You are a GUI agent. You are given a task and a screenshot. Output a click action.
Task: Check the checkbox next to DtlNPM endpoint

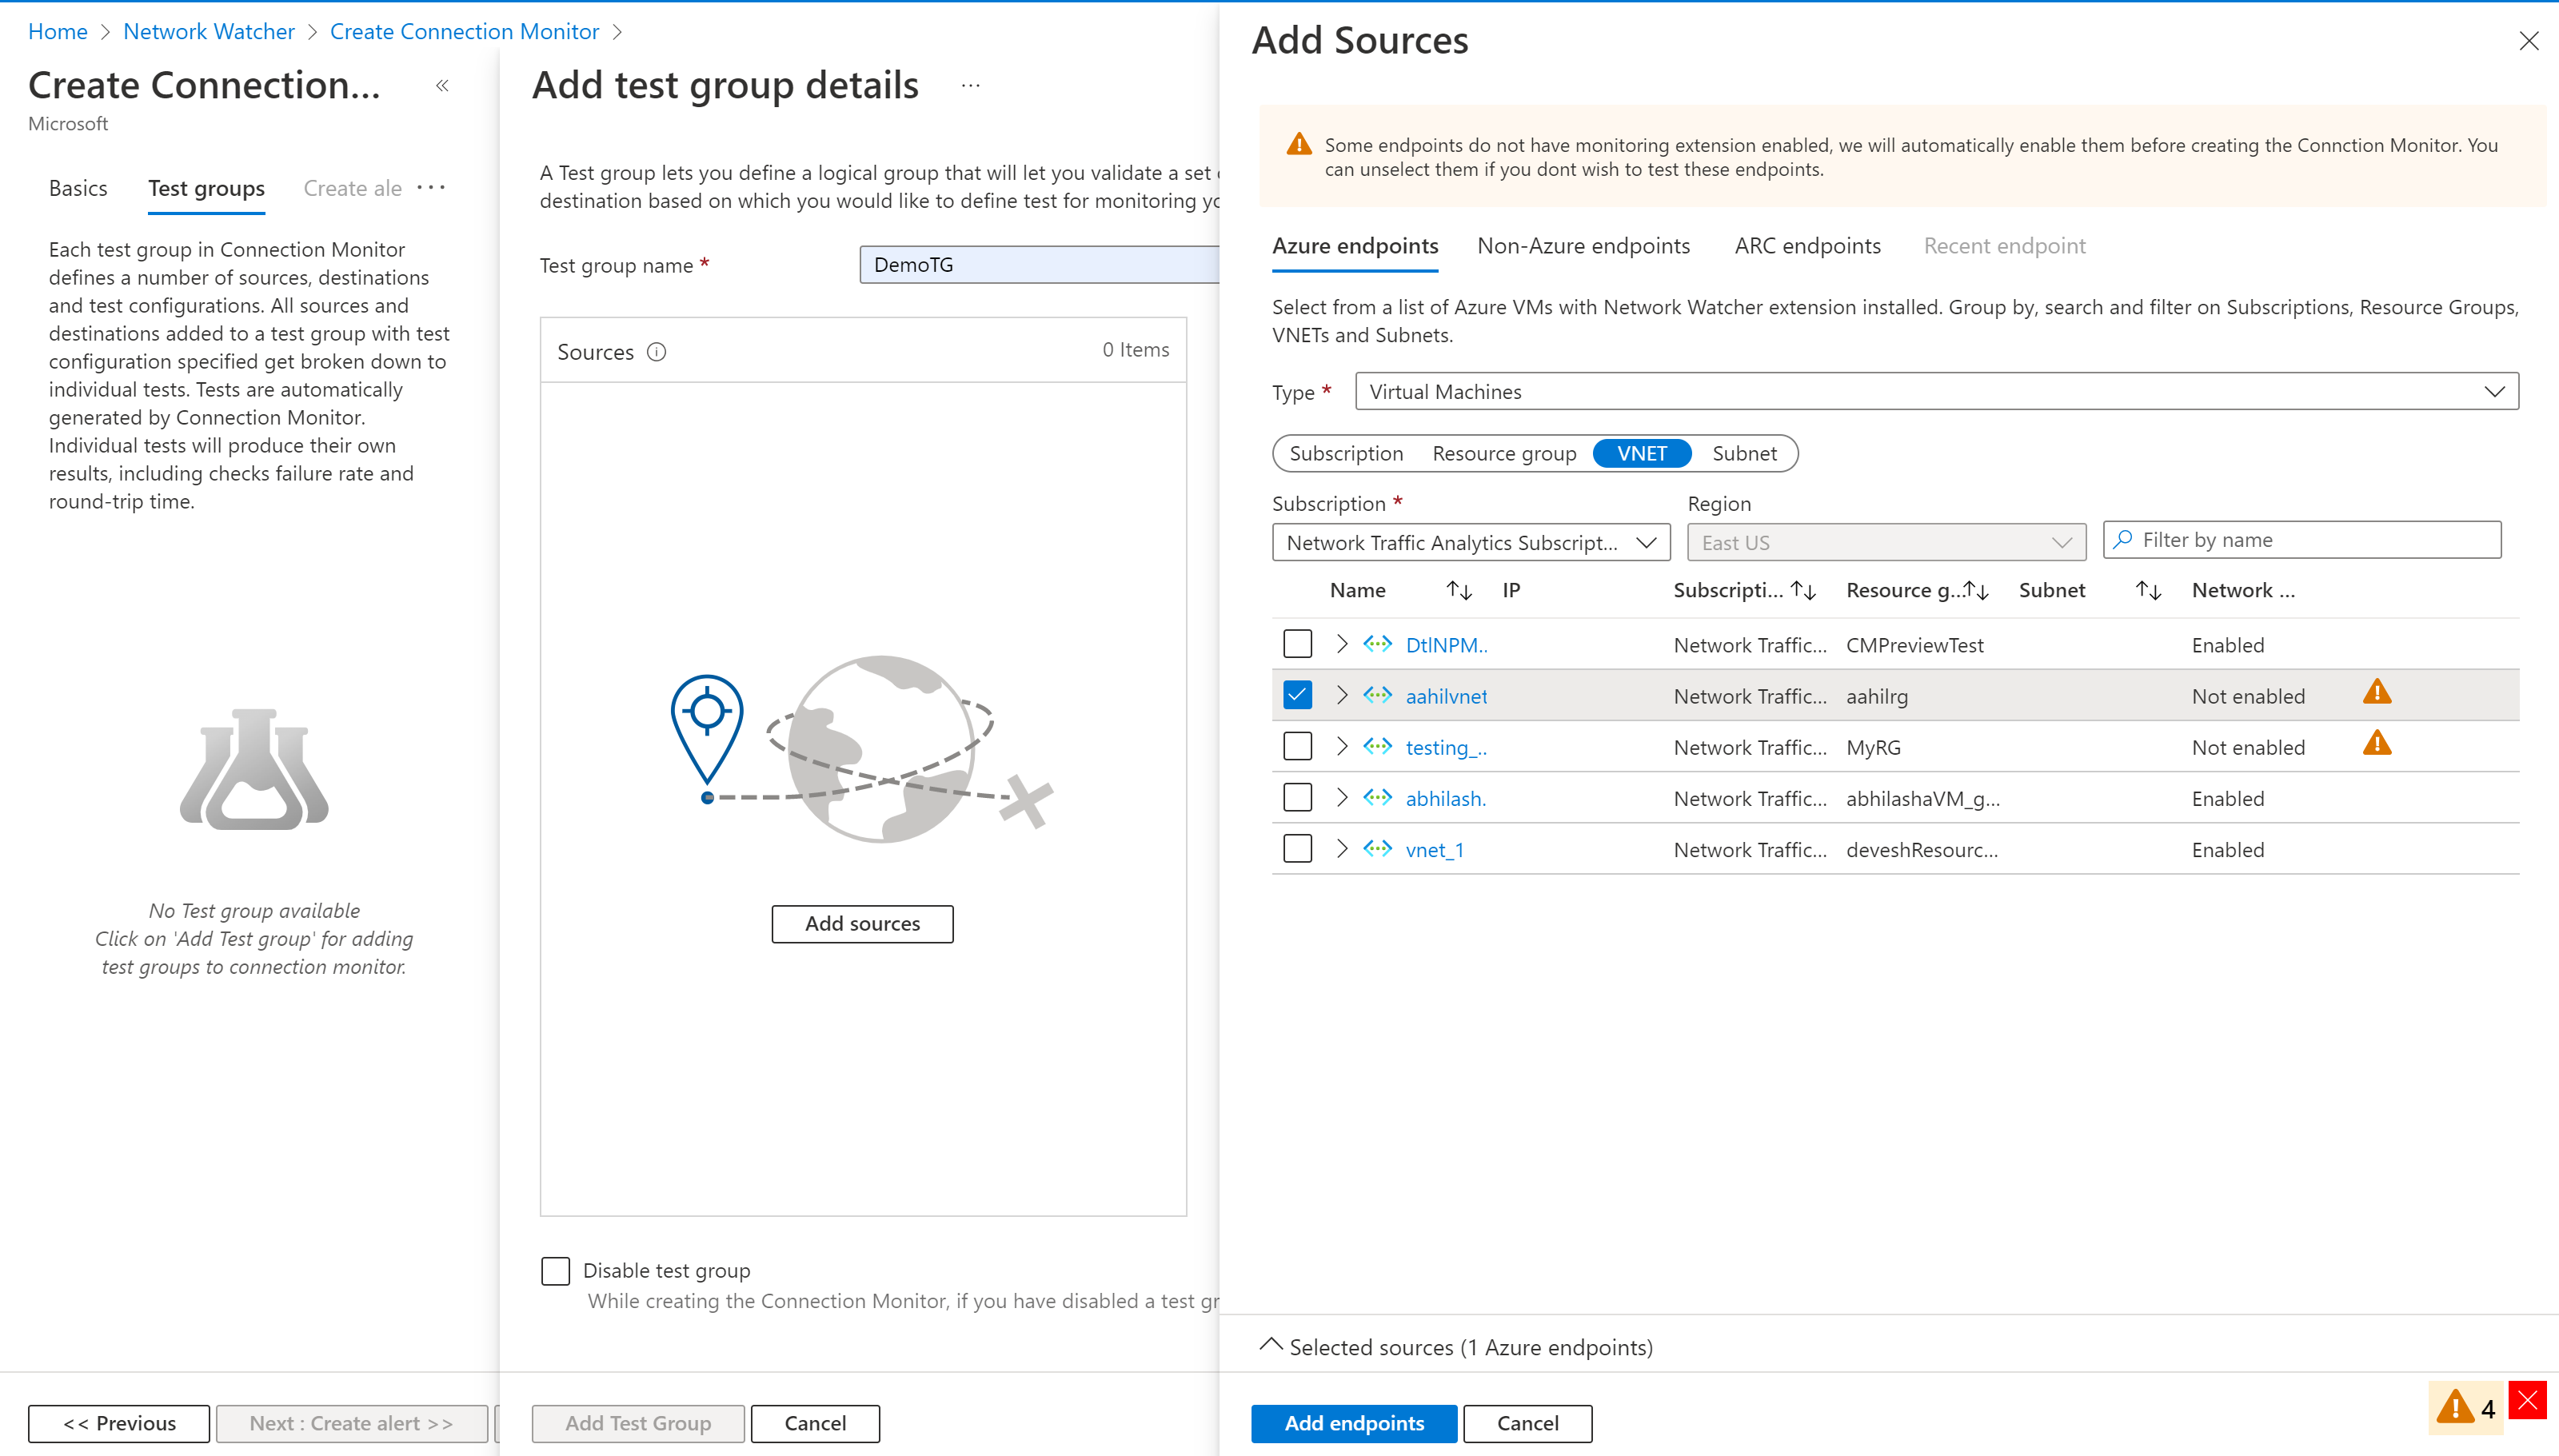[x=1297, y=644]
